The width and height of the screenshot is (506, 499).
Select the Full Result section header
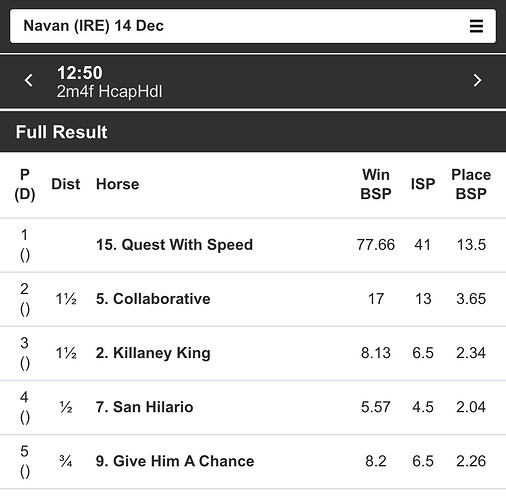tap(62, 132)
